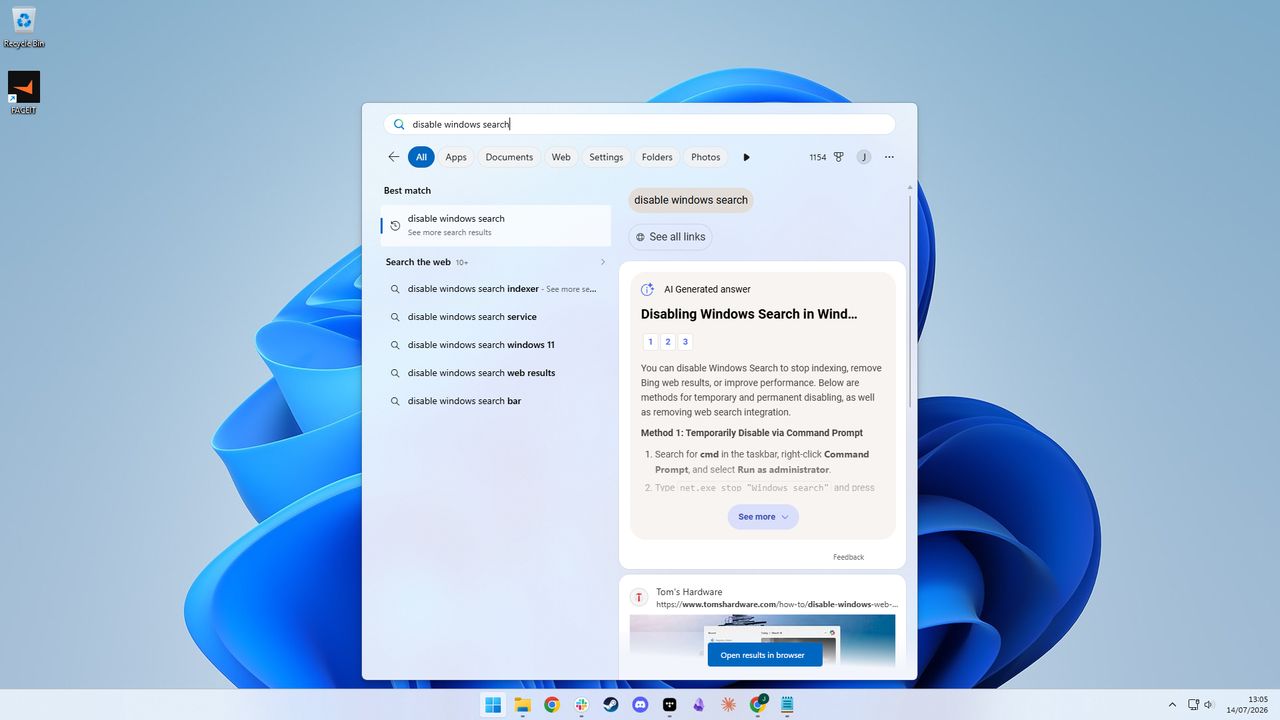Image resolution: width=1280 pixels, height=720 pixels.
Task: Switch to the Web filter tab
Action: pyautogui.click(x=561, y=157)
